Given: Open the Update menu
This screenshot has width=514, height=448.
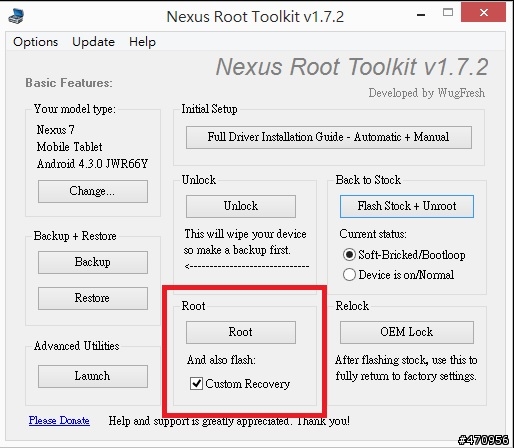Looking at the screenshot, I should 93,42.
